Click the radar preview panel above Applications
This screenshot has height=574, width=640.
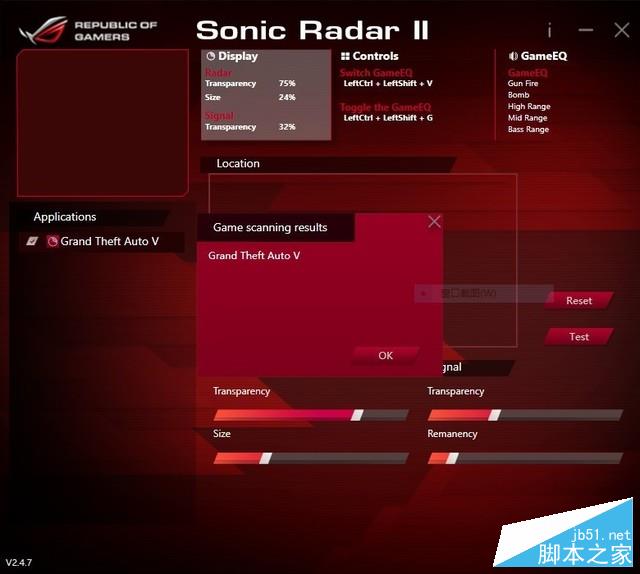click(102, 123)
